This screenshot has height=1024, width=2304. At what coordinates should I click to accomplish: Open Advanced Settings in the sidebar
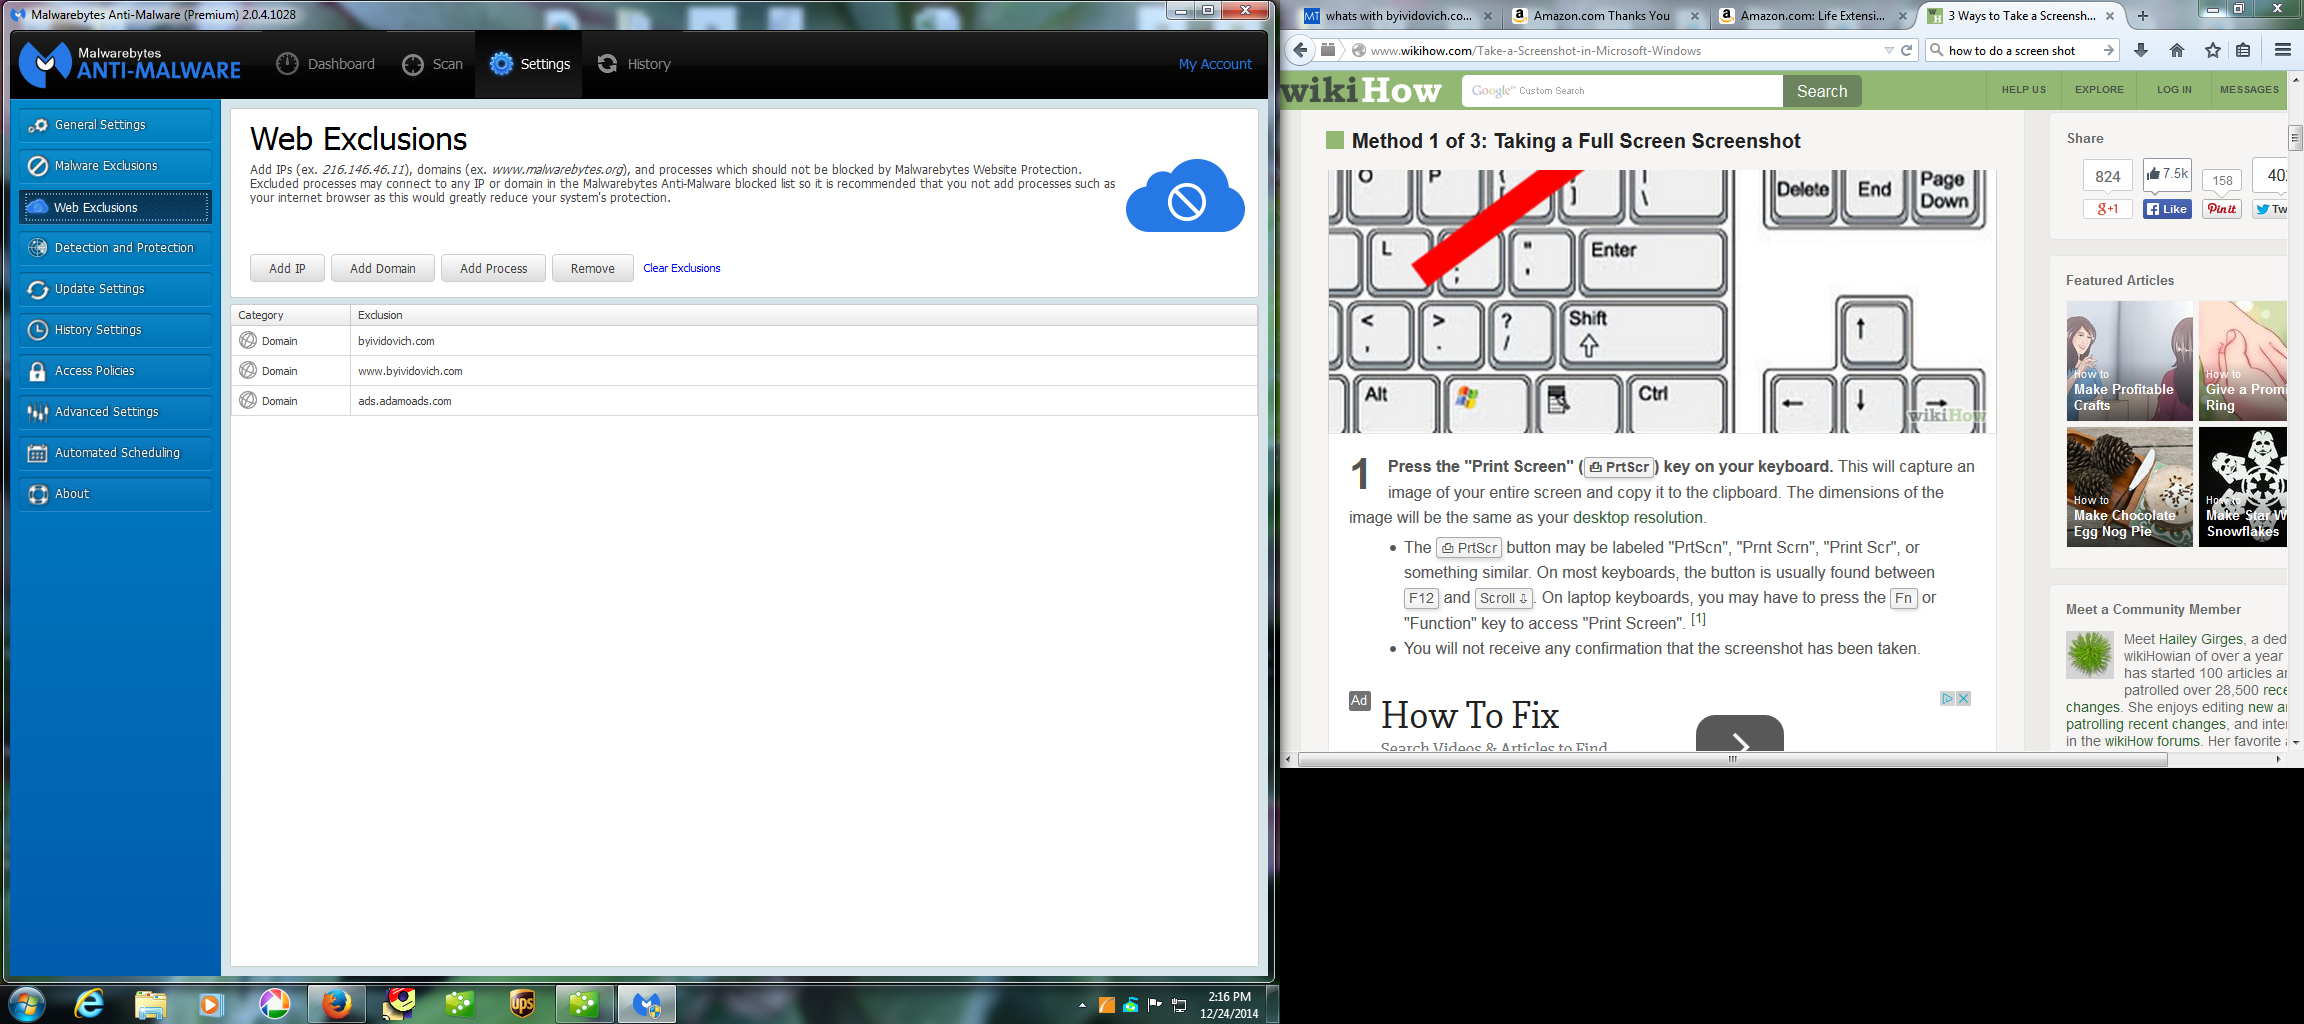(x=115, y=412)
